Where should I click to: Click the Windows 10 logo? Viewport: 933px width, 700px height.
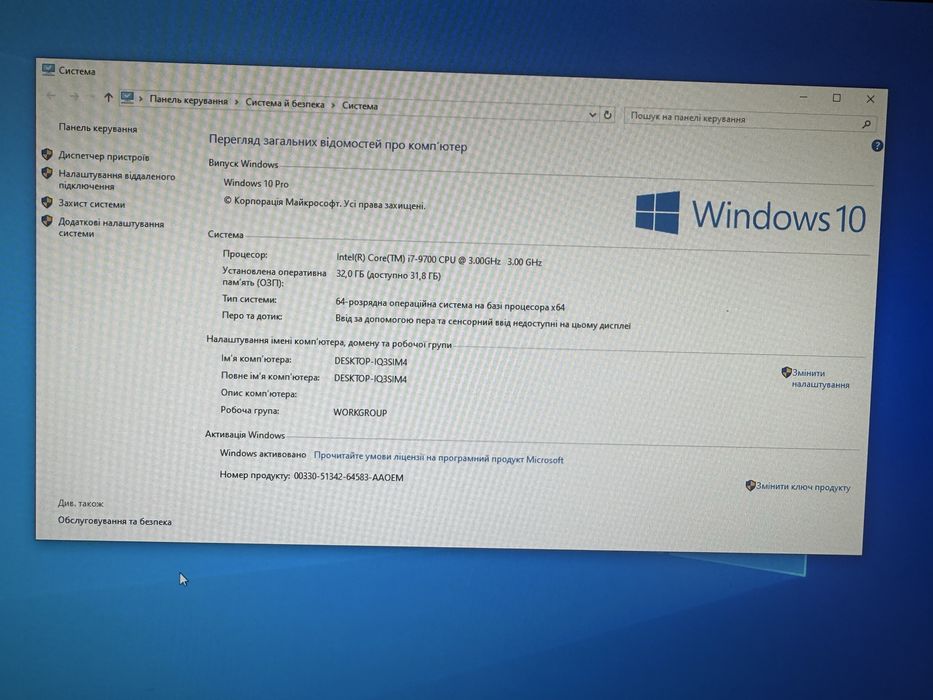(x=750, y=214)
